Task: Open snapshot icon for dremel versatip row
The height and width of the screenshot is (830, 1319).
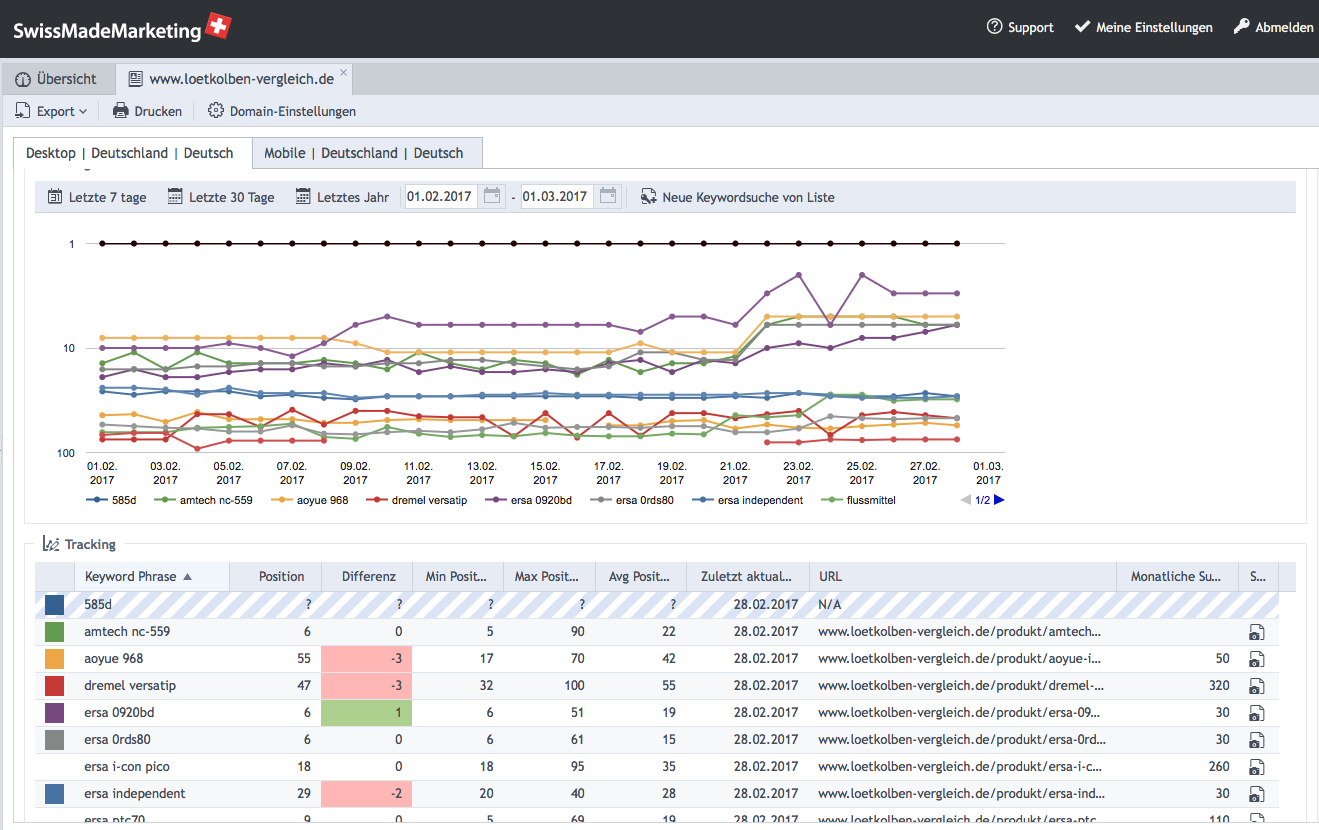Action: pyautogui.click(x=1257, y=686)
